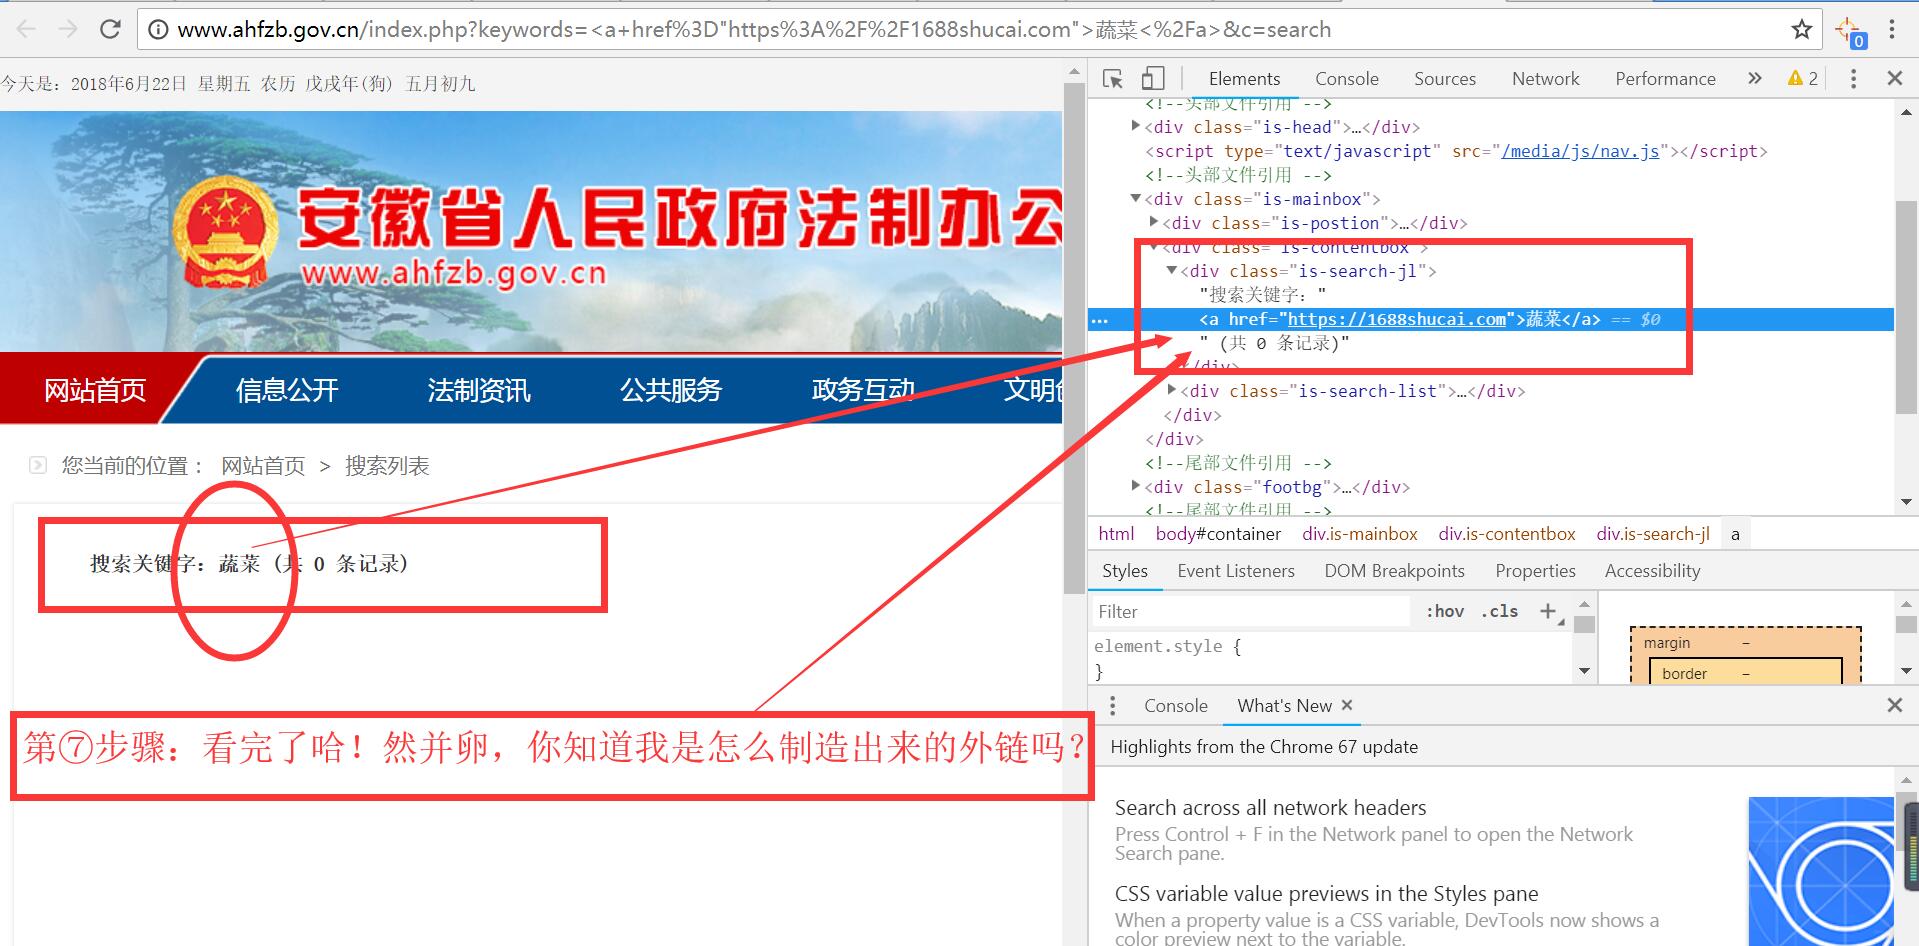Open the Chrome three-dot menu

pyautogui.click(x=1892, y=30)
